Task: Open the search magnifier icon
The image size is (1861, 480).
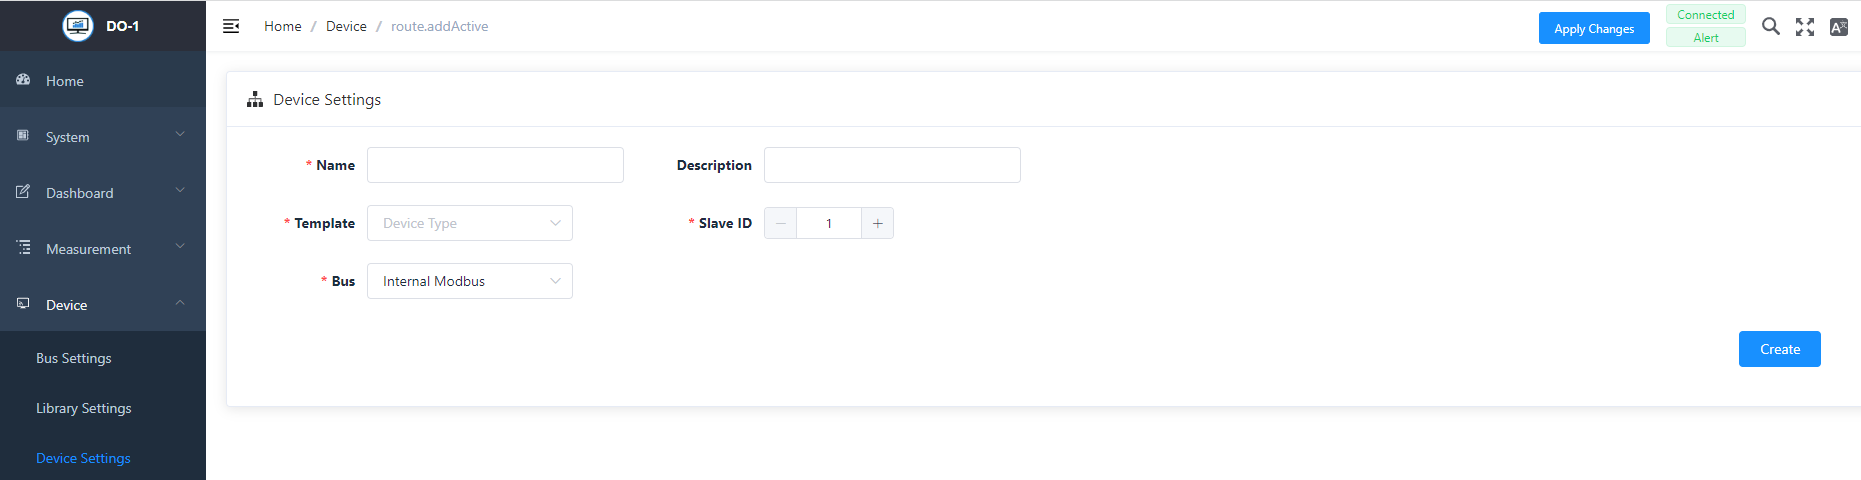Action: pos(1770,27)
